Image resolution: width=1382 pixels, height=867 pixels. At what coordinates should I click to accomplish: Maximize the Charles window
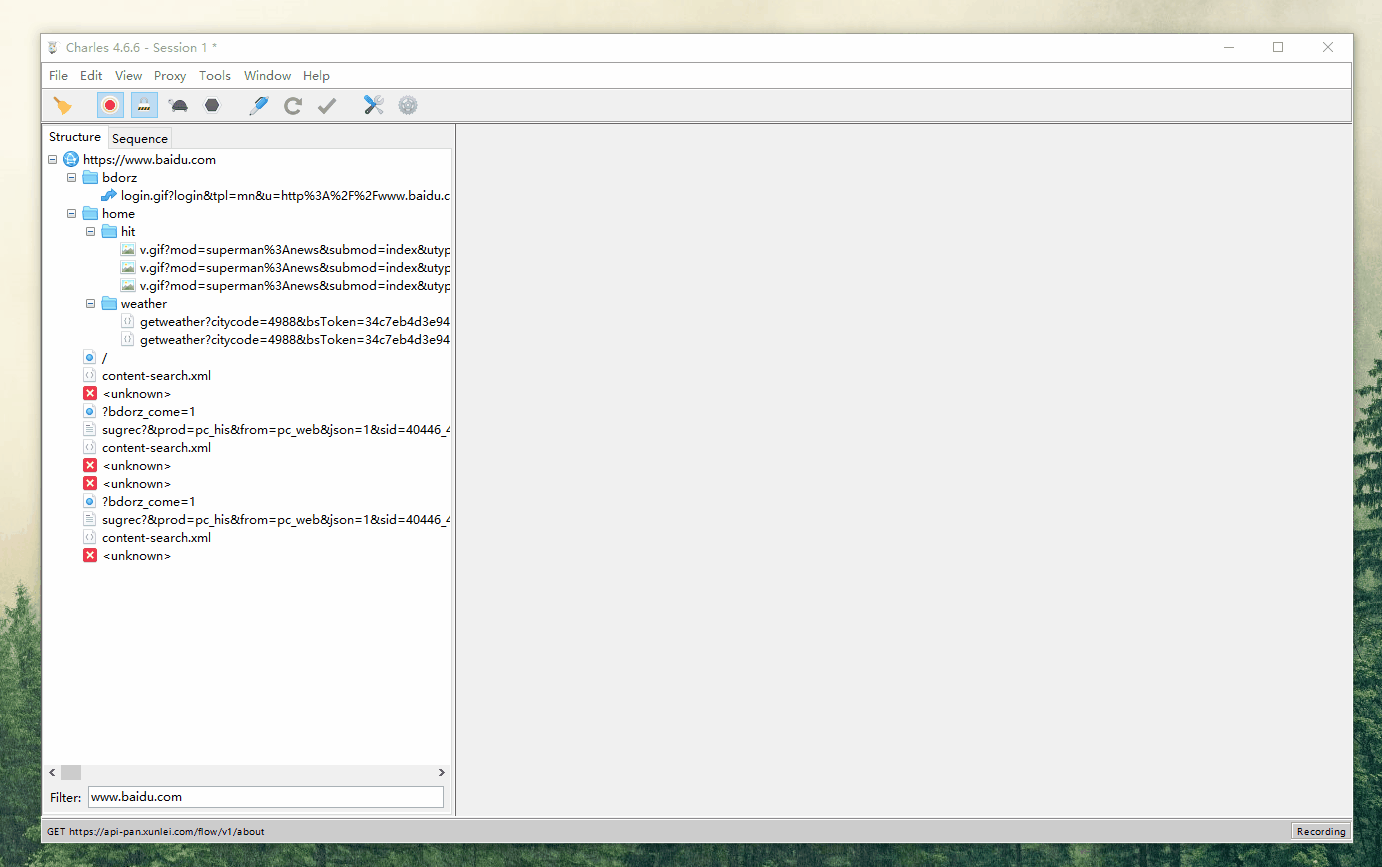tap(1278, 47)
